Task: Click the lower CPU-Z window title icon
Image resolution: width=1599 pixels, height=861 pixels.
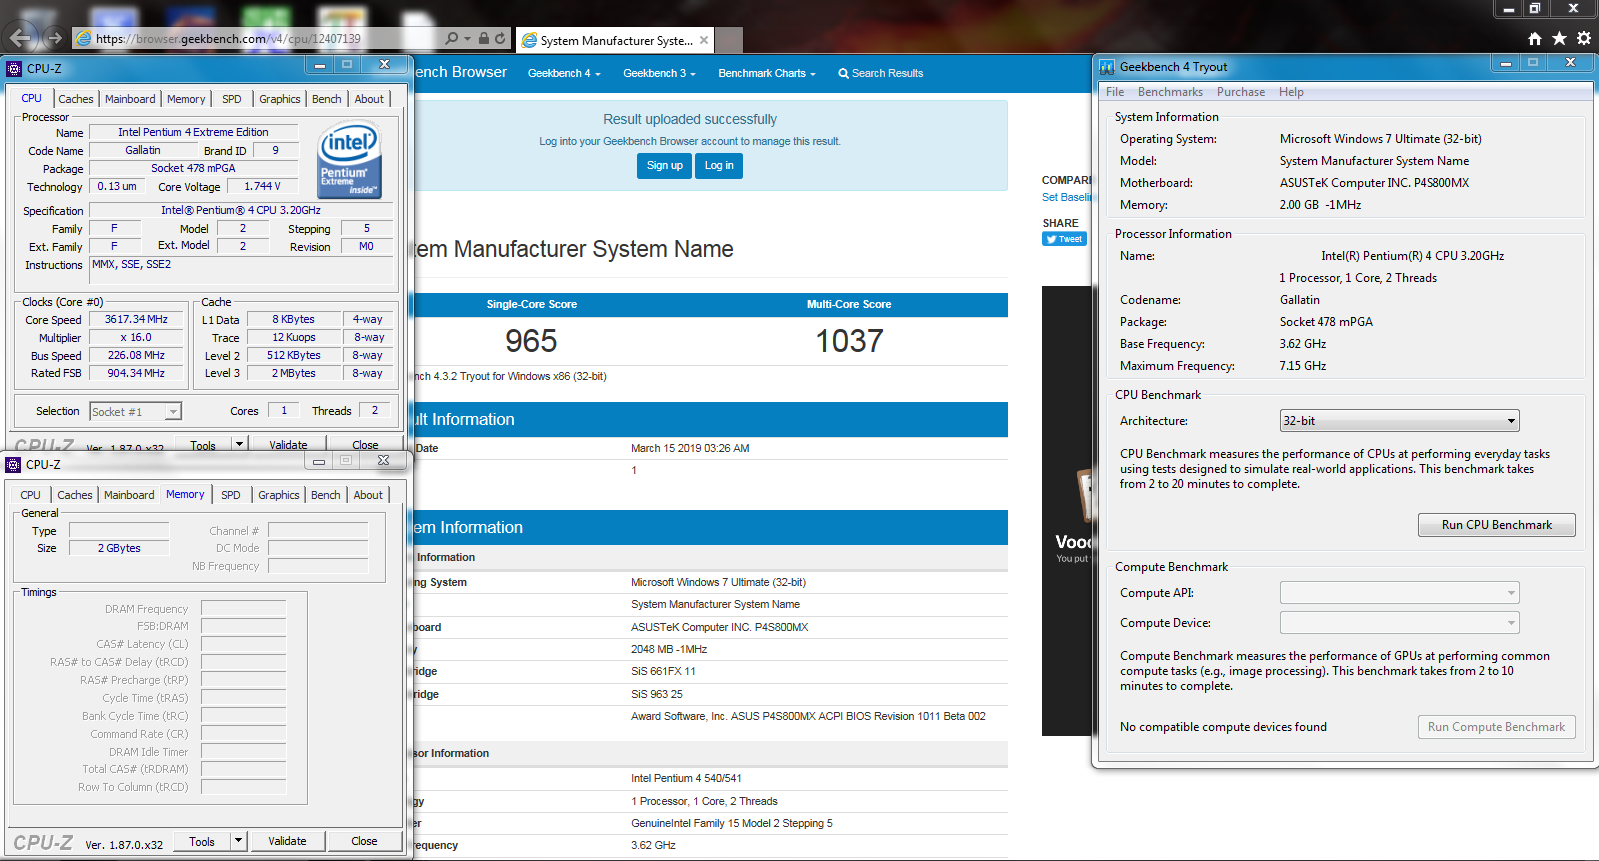Action: (x=13, y=465)
